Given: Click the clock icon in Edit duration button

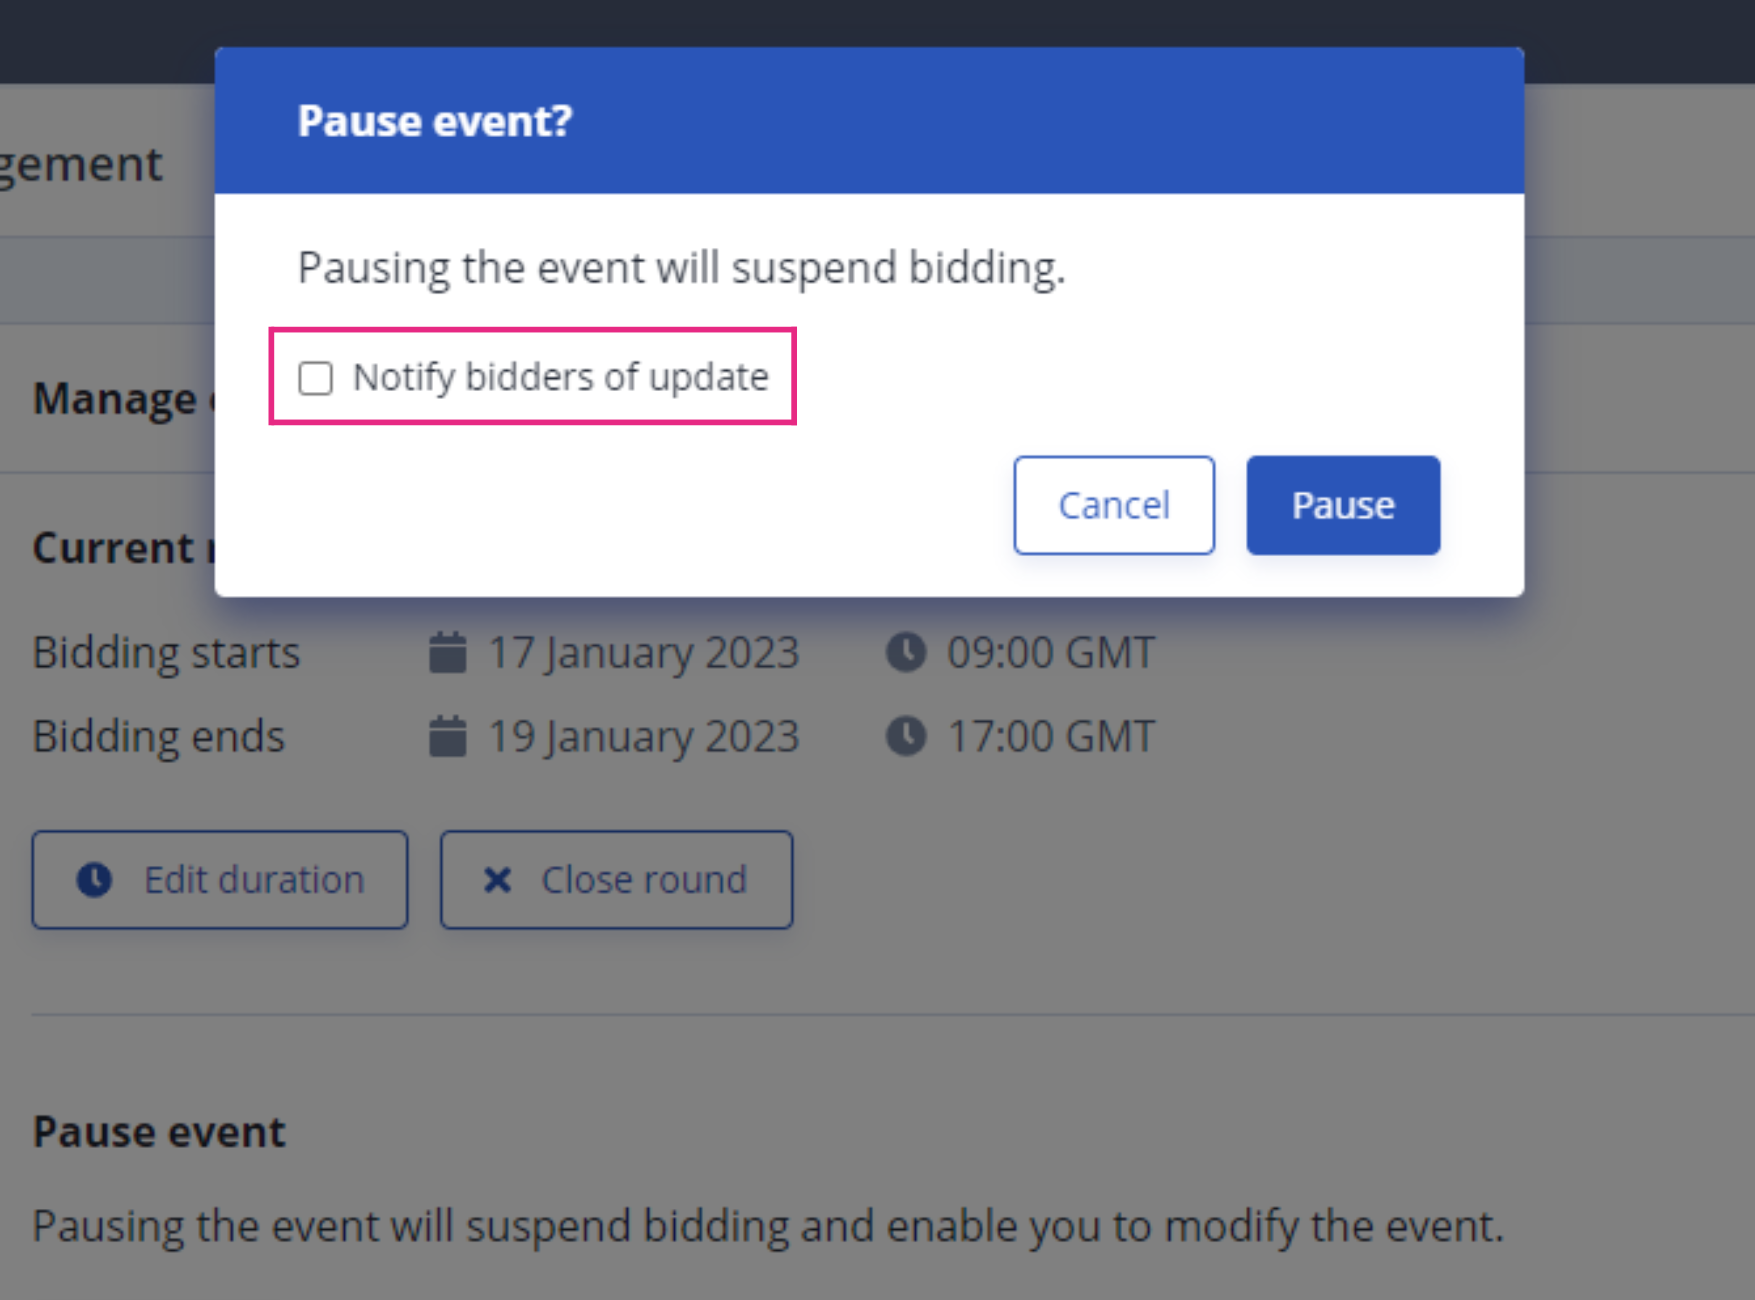Looking at the screenshot, I should (x=95, y=880).
